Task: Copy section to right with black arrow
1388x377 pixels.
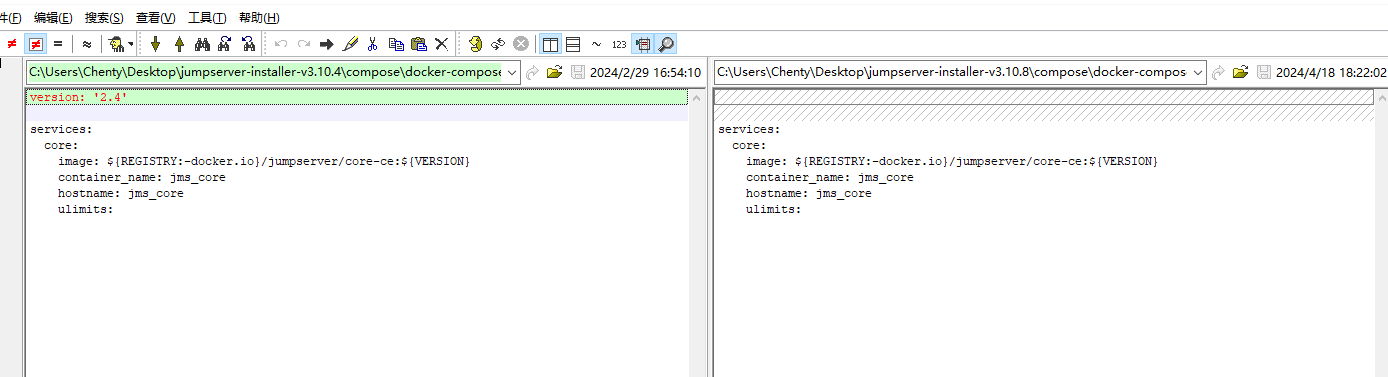Action: coord(326,44)
